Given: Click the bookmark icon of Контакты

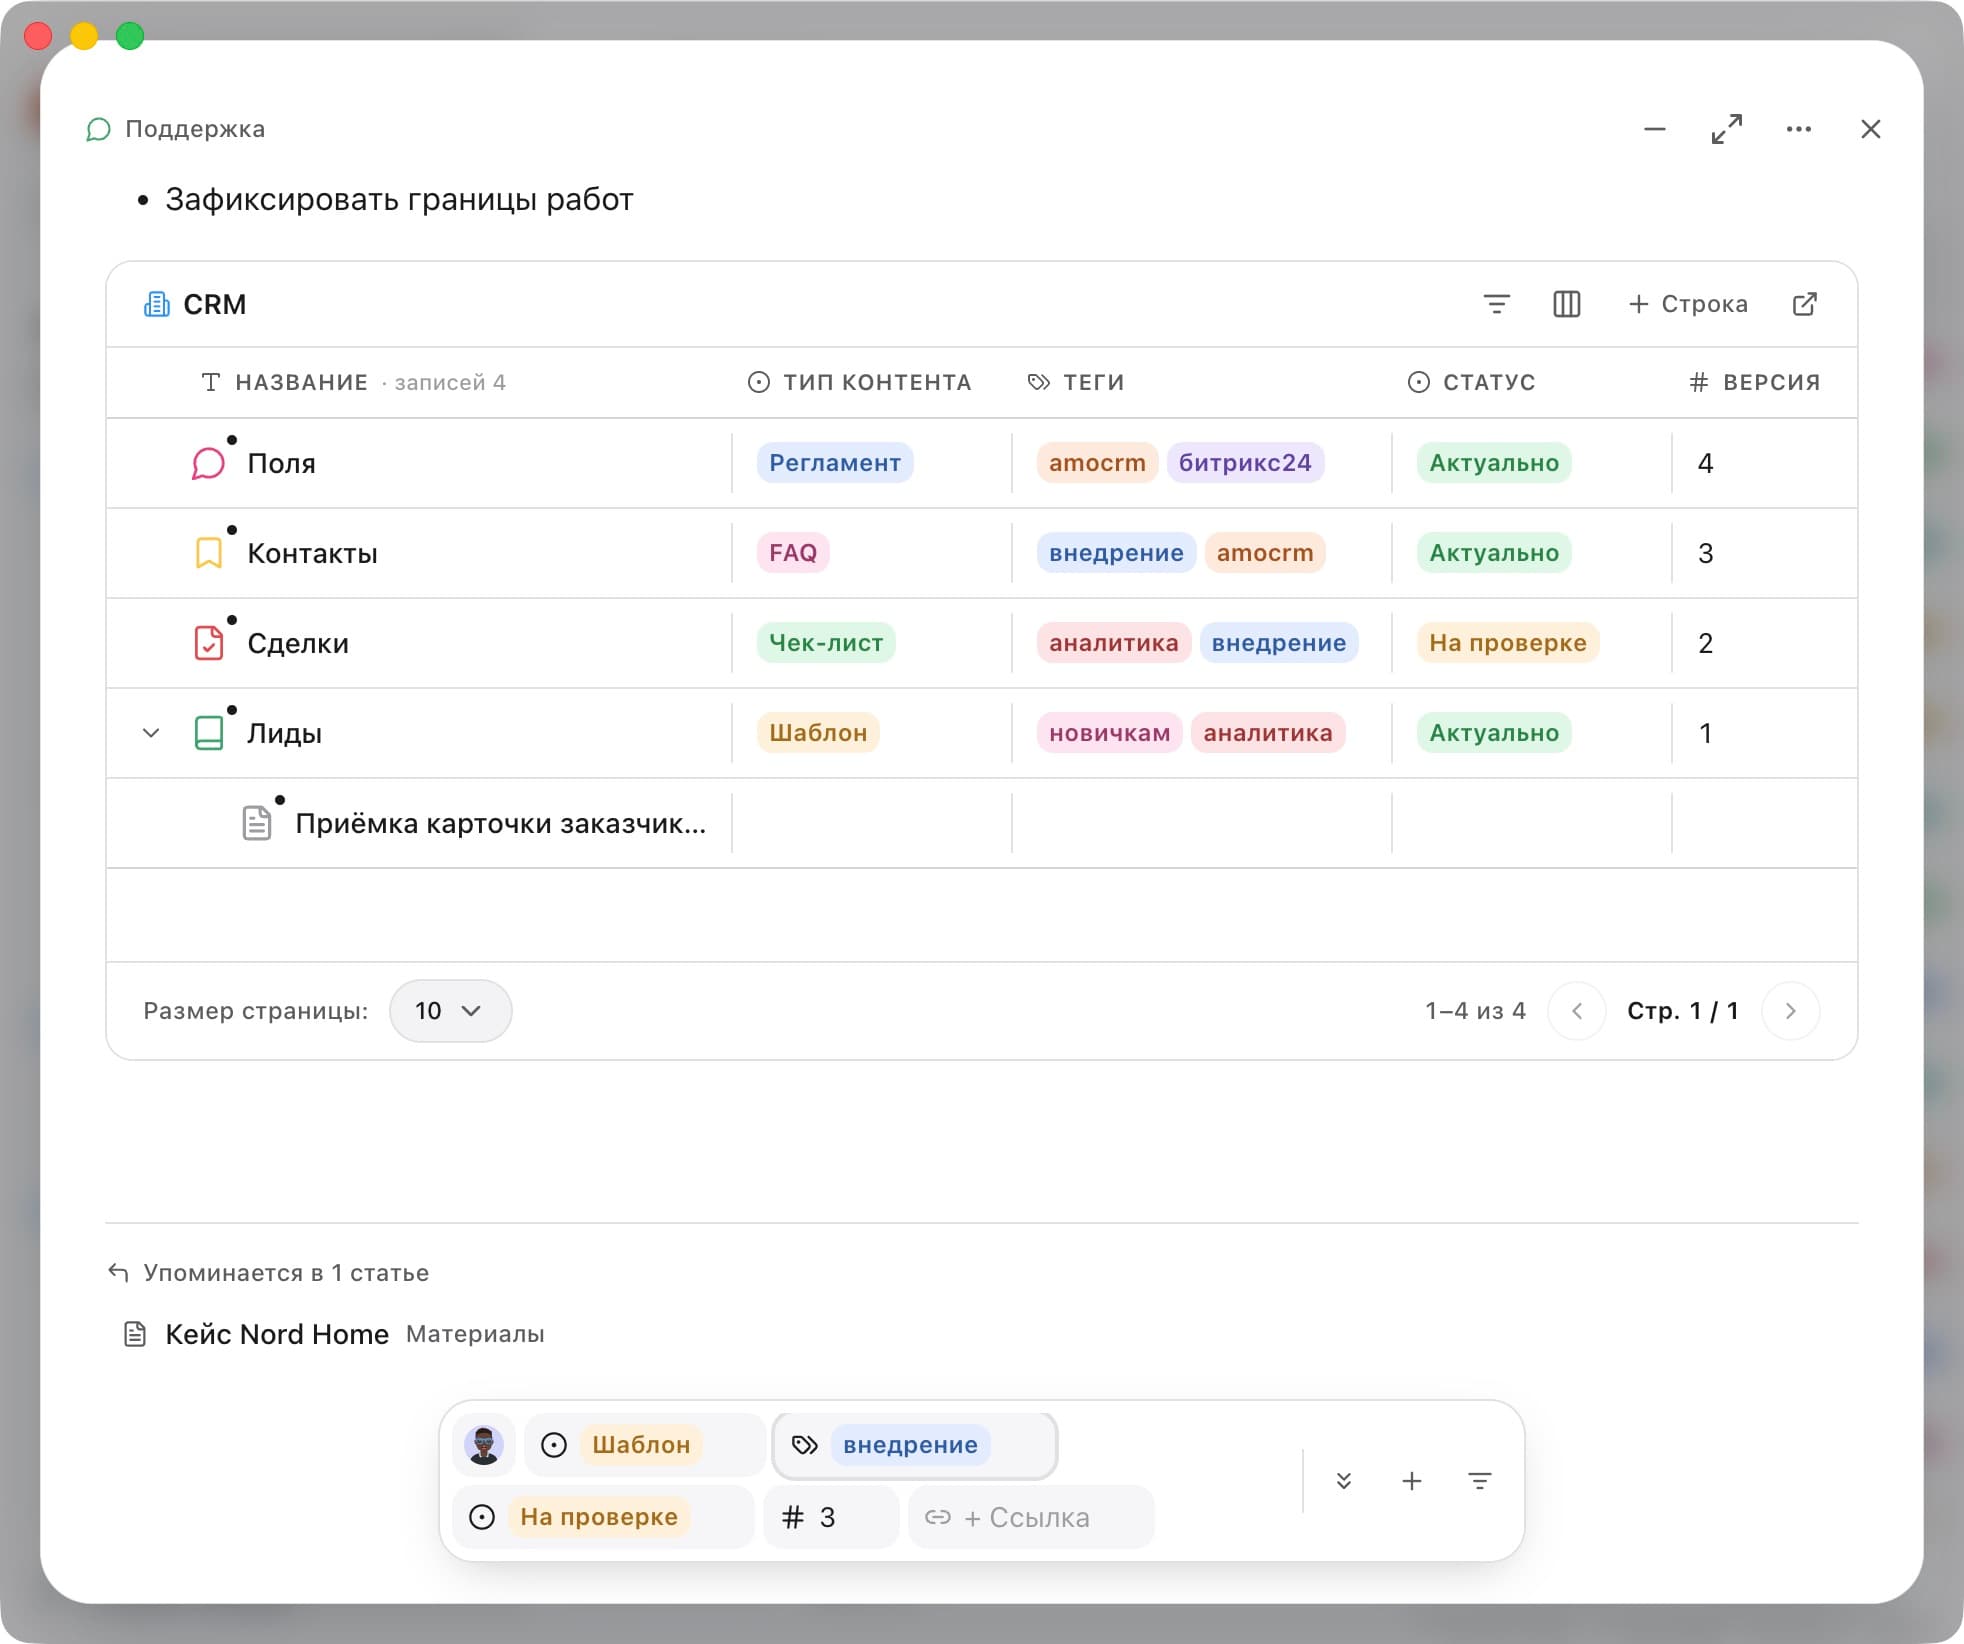Looking at the screenshot, I should click(208, 553).
